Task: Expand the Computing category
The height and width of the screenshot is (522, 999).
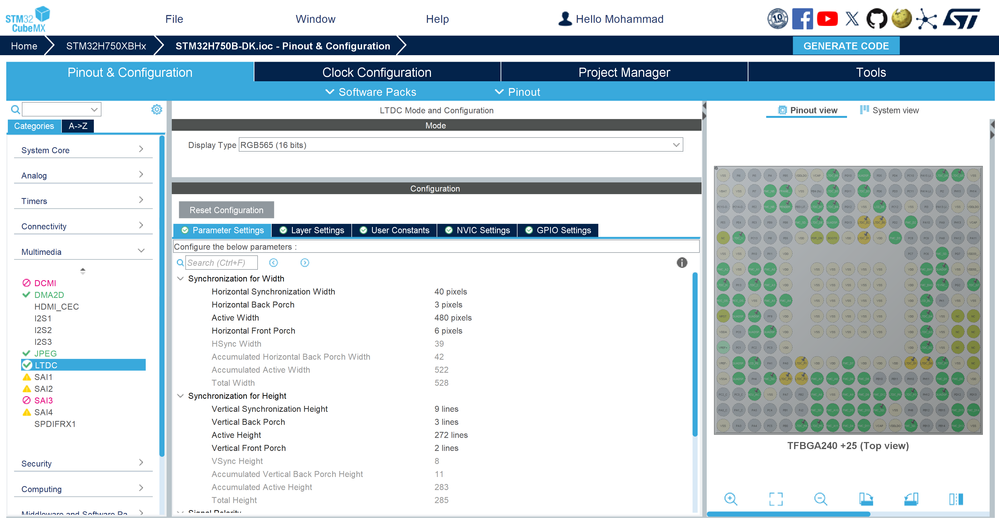Action: [83, 489]
